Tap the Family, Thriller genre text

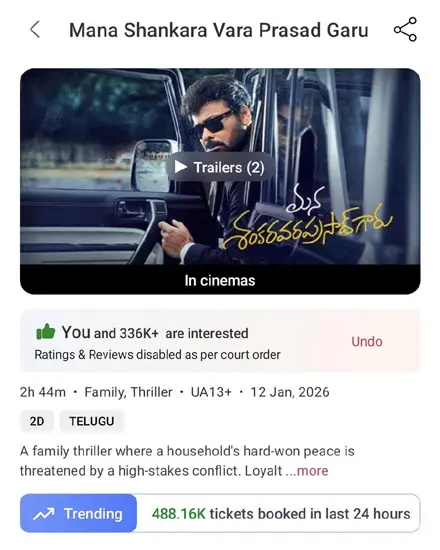pyautogui.click(x=128, y=392)
